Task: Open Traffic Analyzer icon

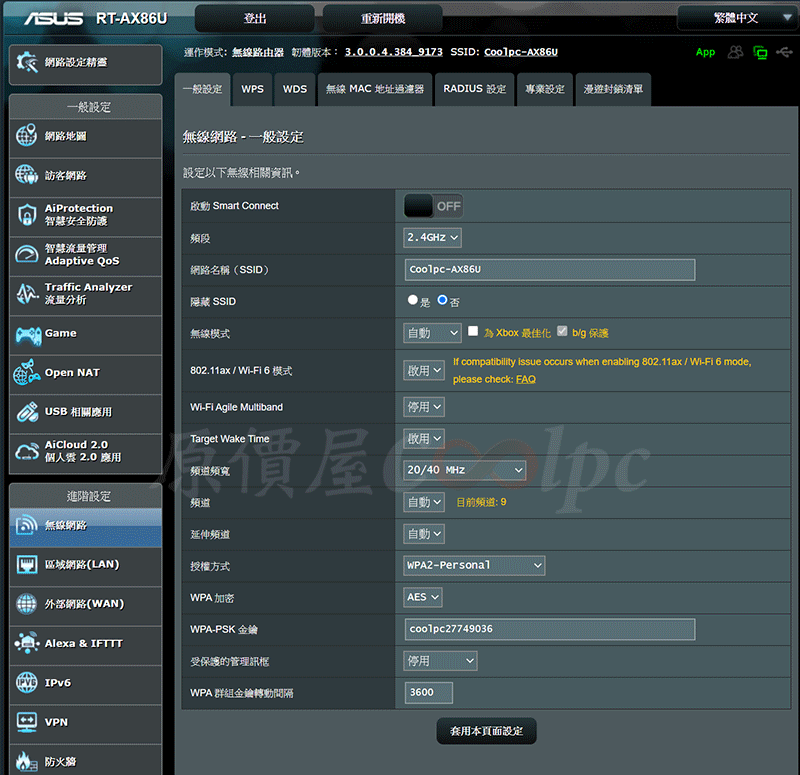Action: (27, 293)
